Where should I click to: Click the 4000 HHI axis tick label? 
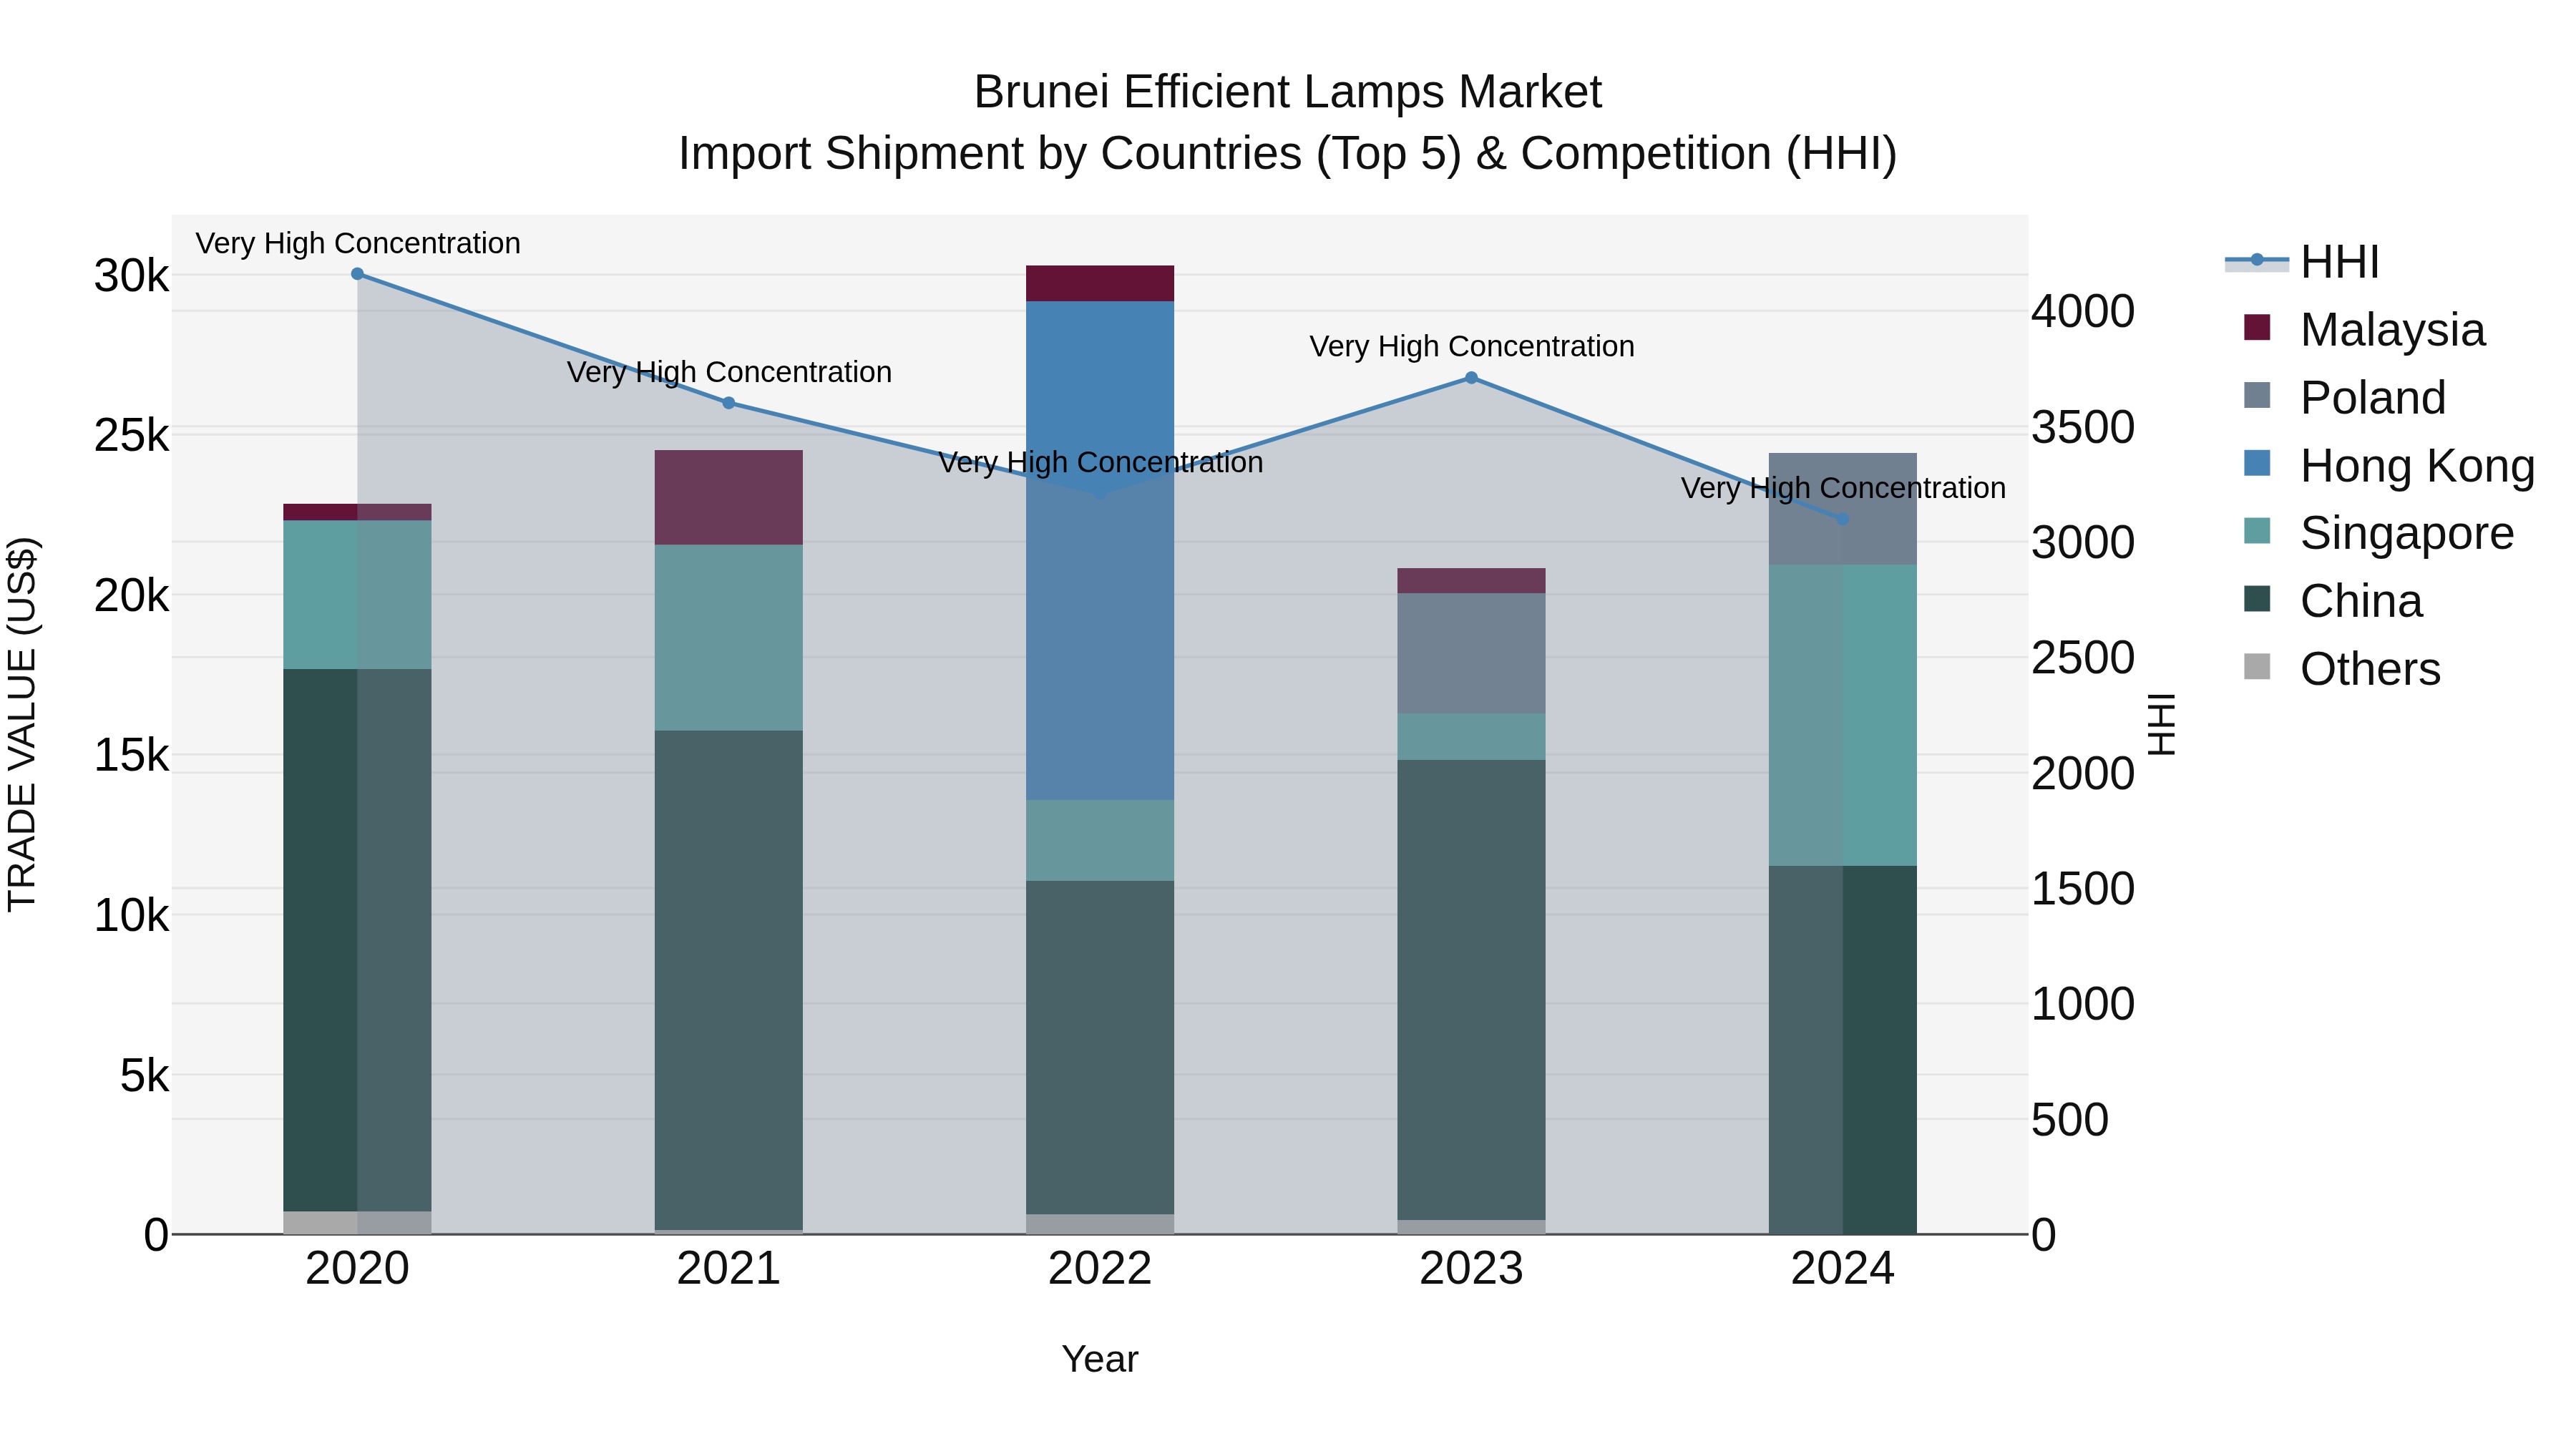click(2083, 311)
